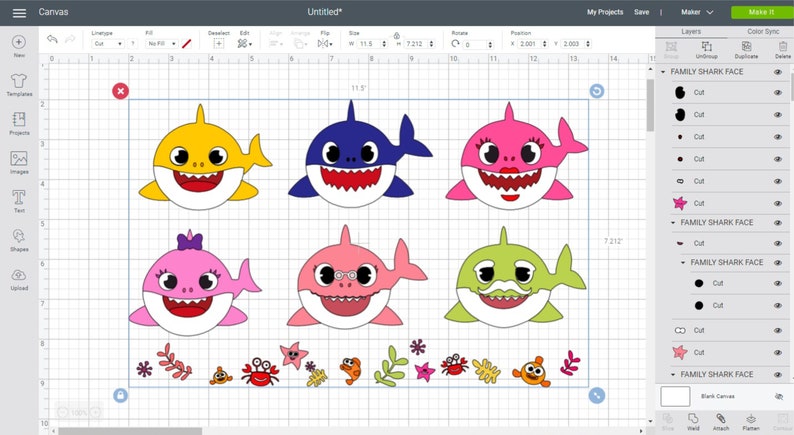Open the Templates panel
794x435 pixels.
[x=19, y=85]
